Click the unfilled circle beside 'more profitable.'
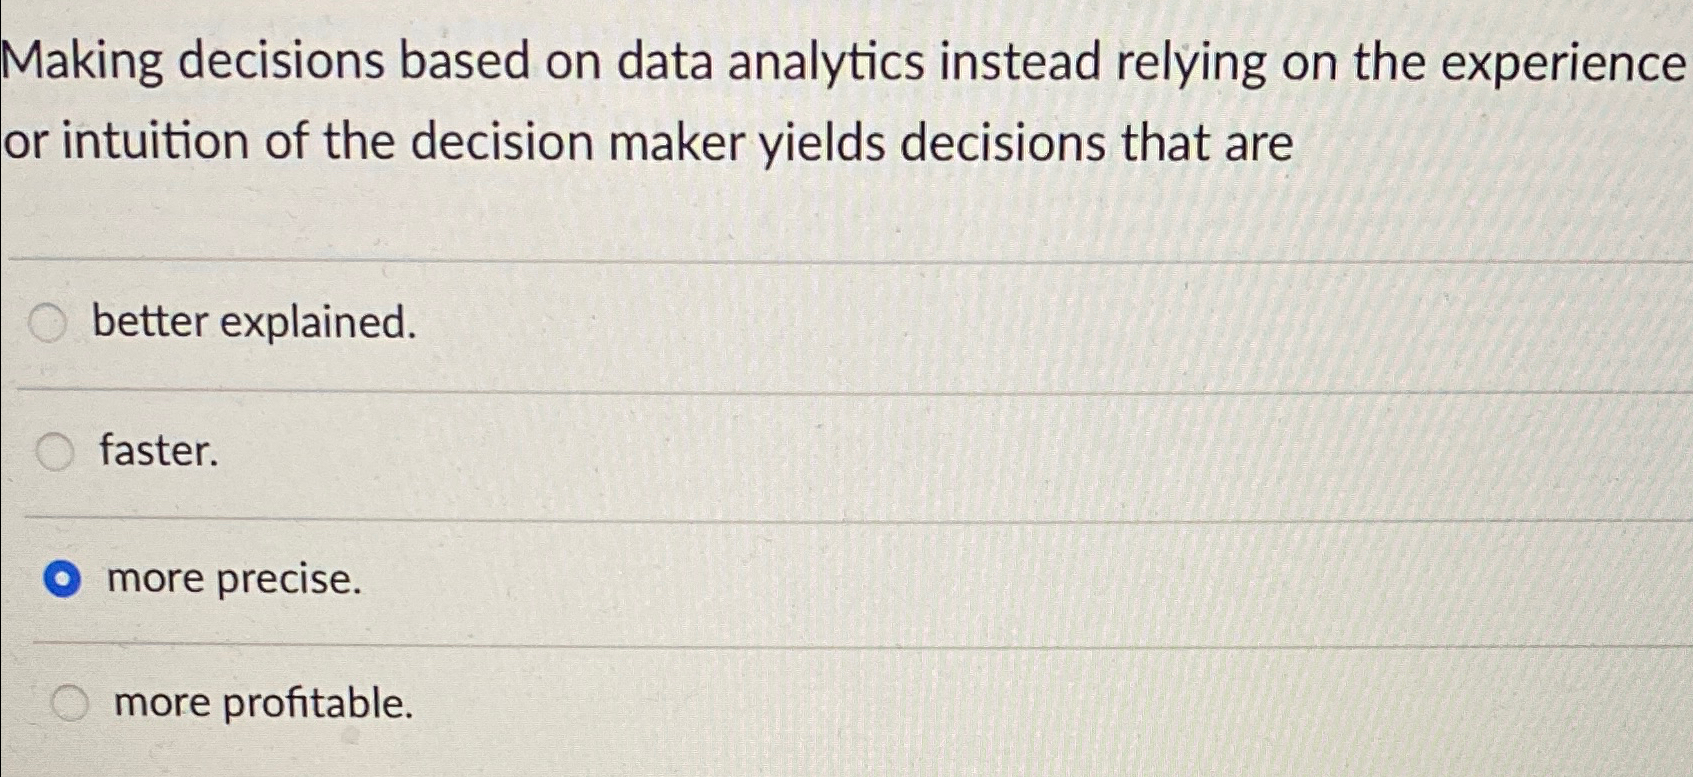The width and height of the screenshot is (1693, 777). pyautogui.click(x=69, y=704)
